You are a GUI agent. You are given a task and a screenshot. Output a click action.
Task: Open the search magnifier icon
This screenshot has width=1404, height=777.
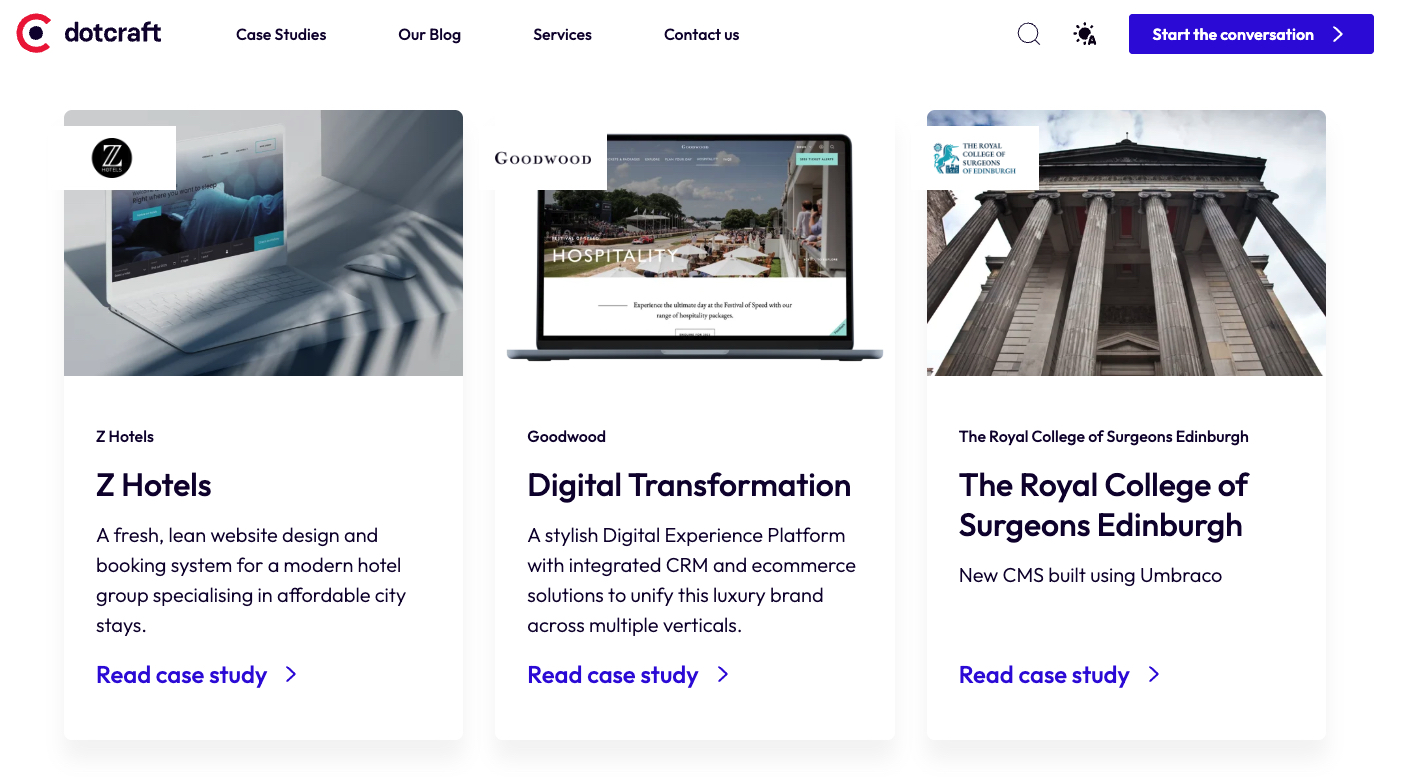1028,34
